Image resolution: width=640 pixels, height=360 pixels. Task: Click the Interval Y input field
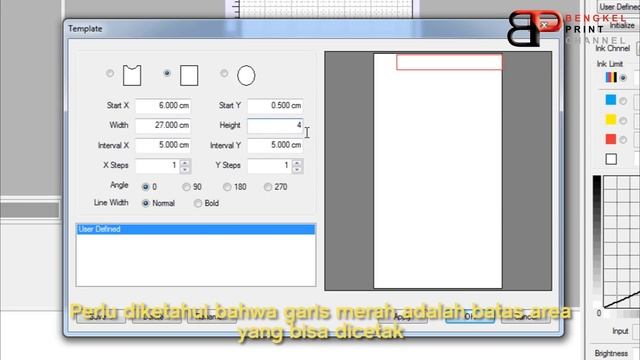point(275,145)
